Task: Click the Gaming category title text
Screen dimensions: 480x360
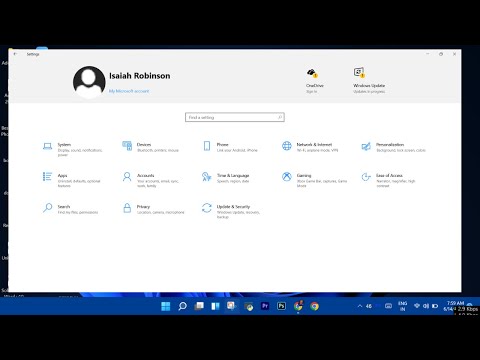Action: 304,176
